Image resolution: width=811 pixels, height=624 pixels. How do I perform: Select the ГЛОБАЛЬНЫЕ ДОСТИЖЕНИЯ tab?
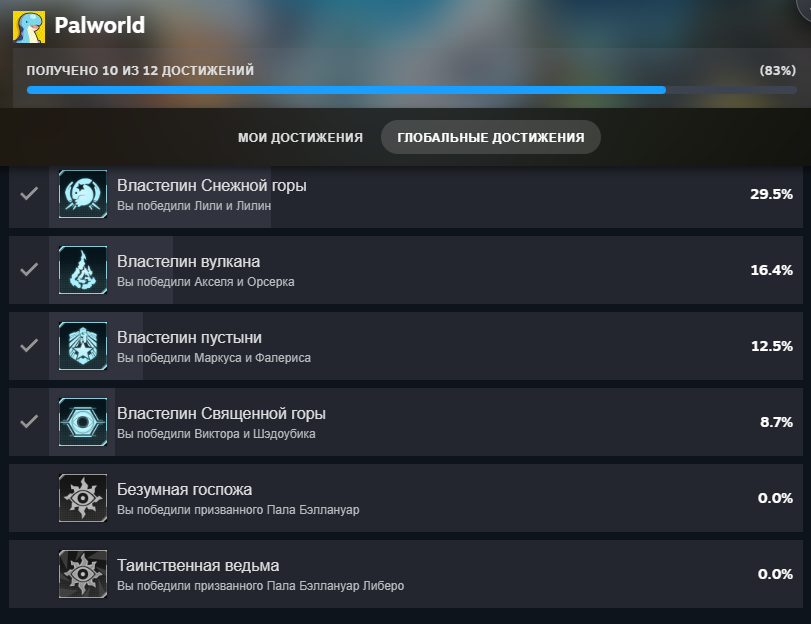coord(491,138)
